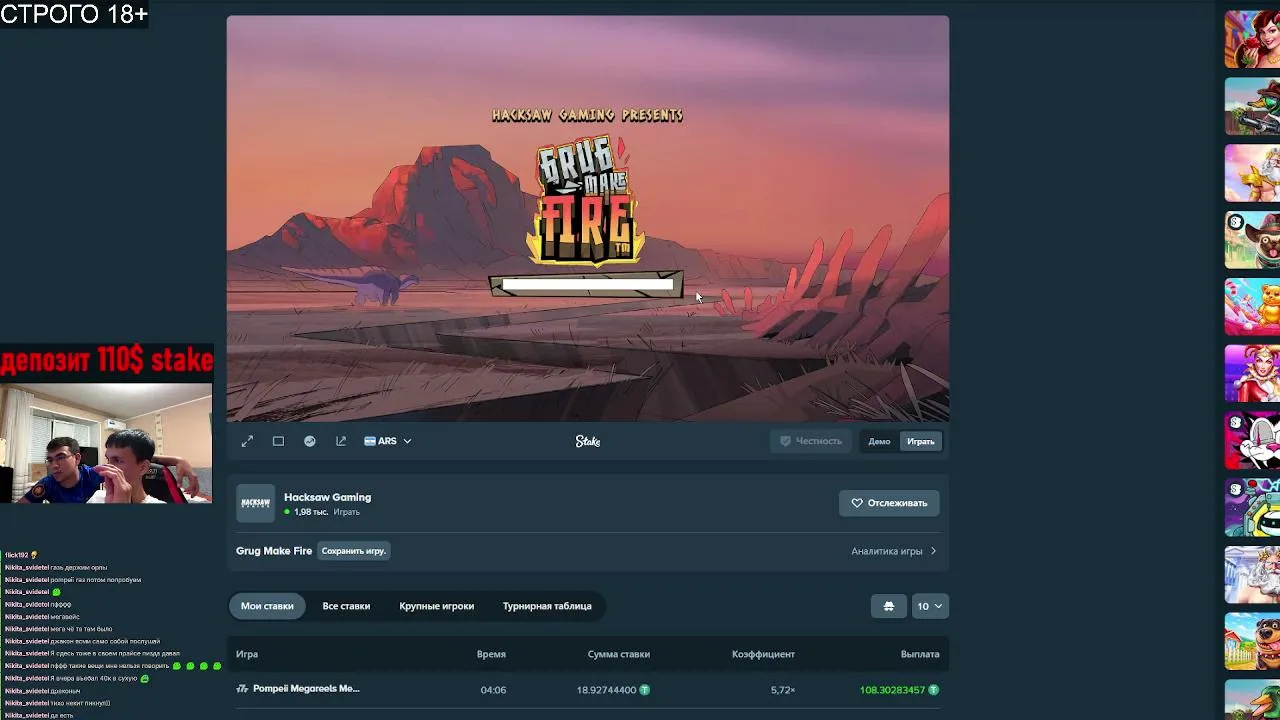Click the Grug Make Fire loading bar
Image resolution: width=1280 pixels, height=720 pixels.
[x=587, y=286]
